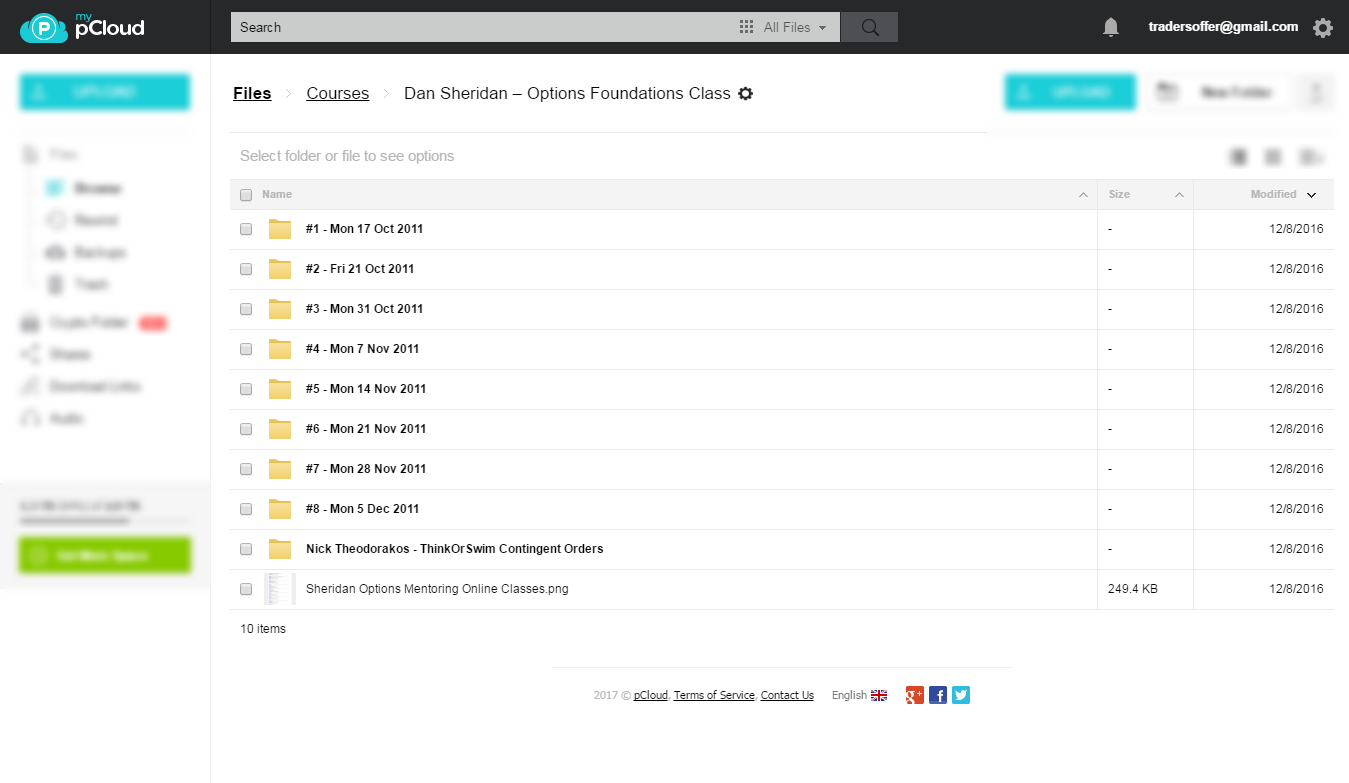1349x783 pixels.
Task: Click folder icon for #1 - Mon 17 Oct 2011
Action: (280, 229)
